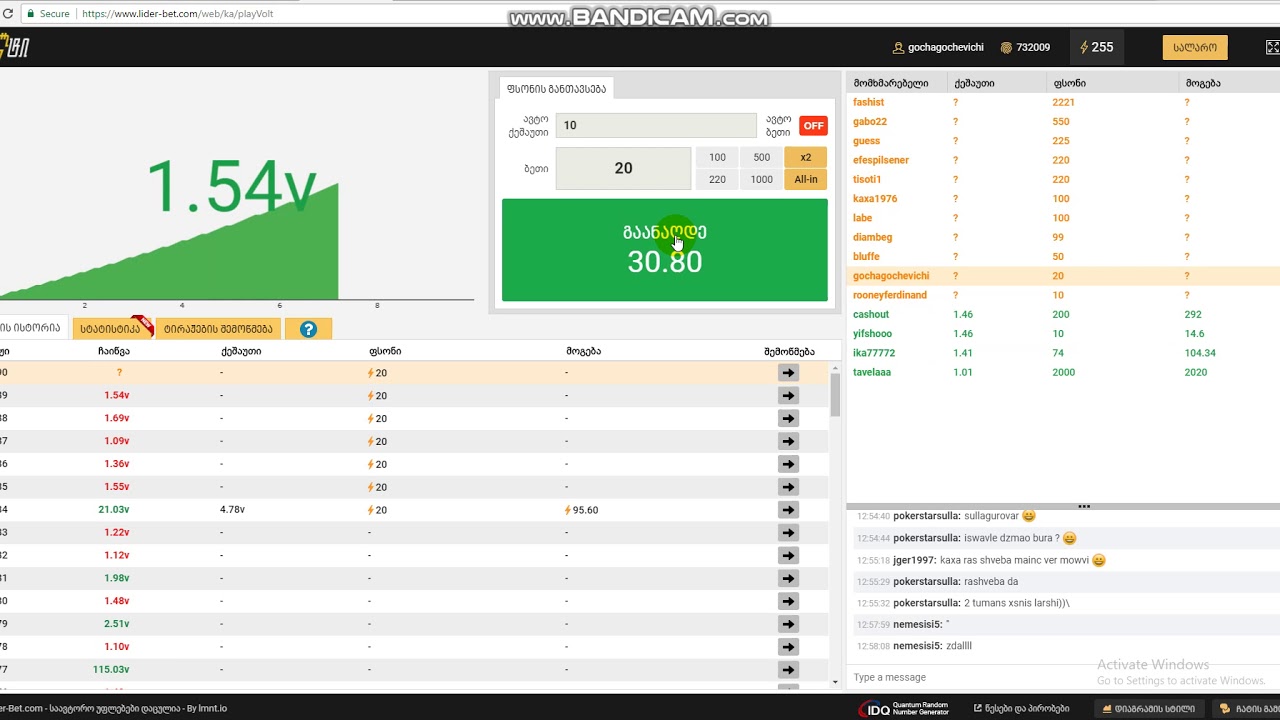Select the 1000 quick bet amount
1280x720 pixels.
761,179
